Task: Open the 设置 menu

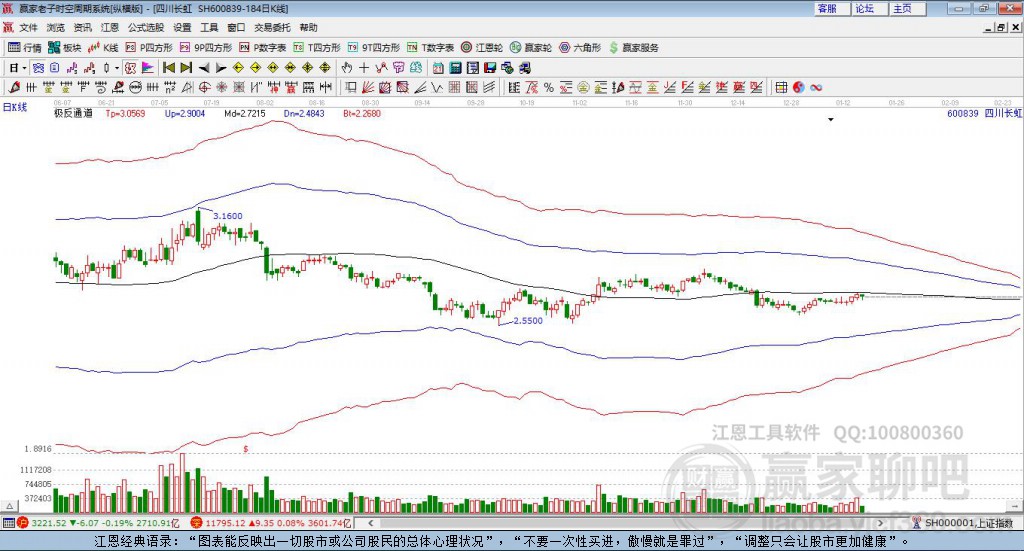Action: click(182, 27)
